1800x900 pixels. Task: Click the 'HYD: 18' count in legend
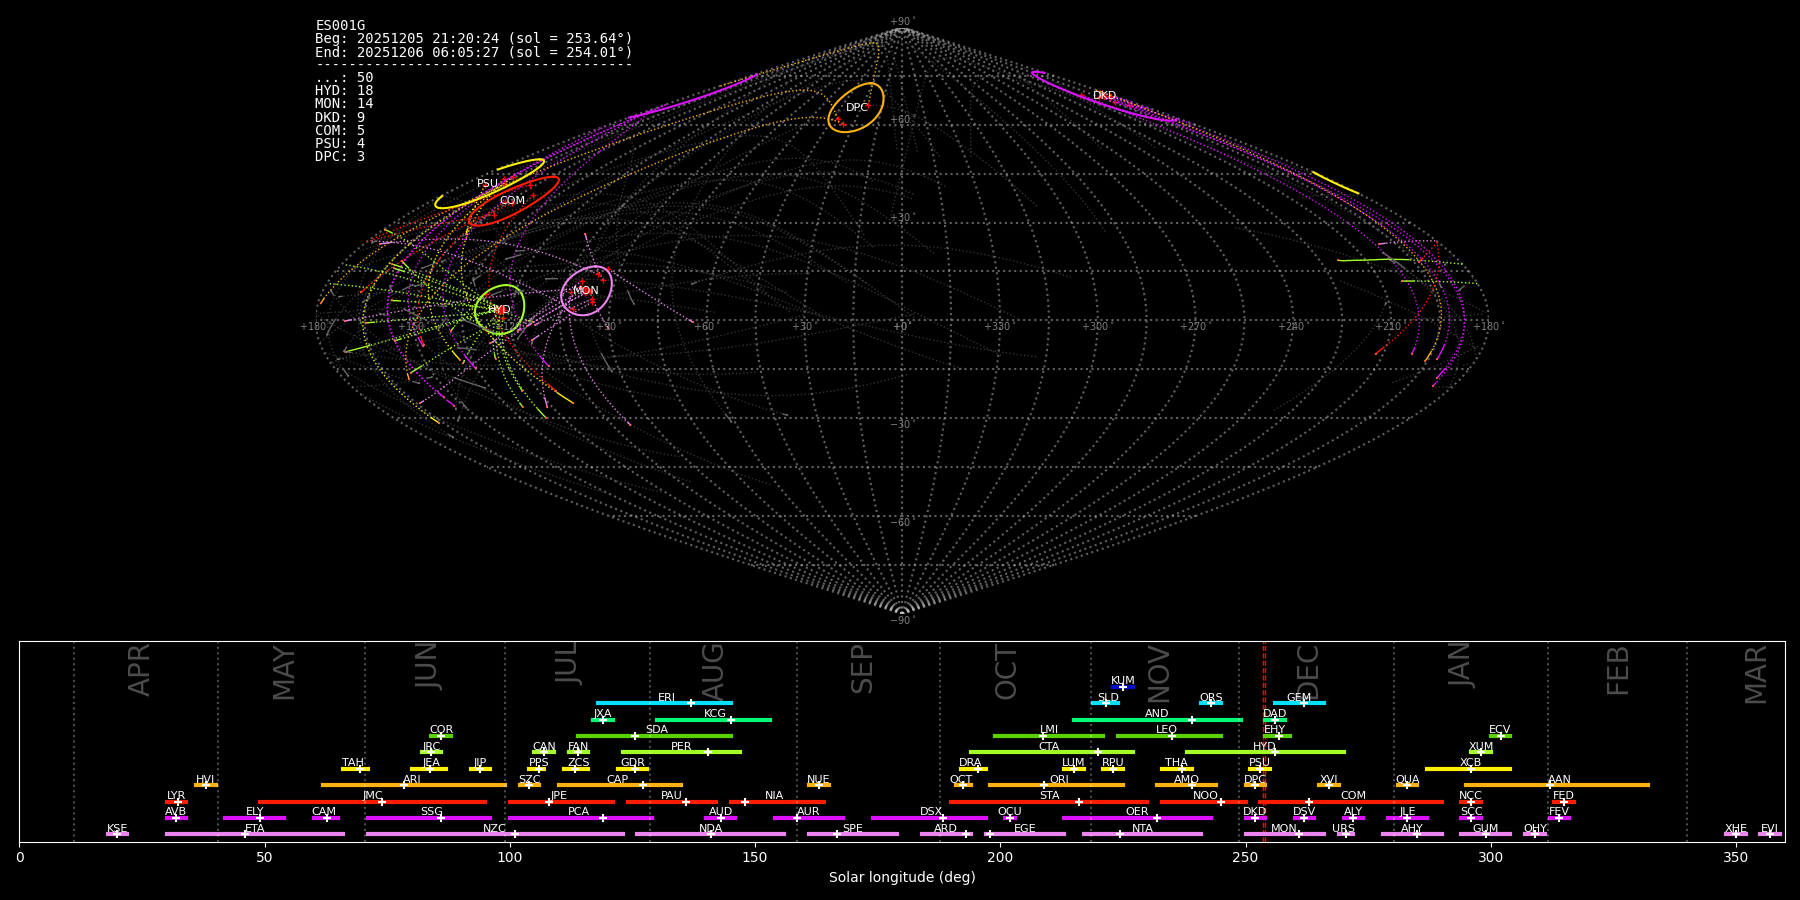click(x=344, y=91)
